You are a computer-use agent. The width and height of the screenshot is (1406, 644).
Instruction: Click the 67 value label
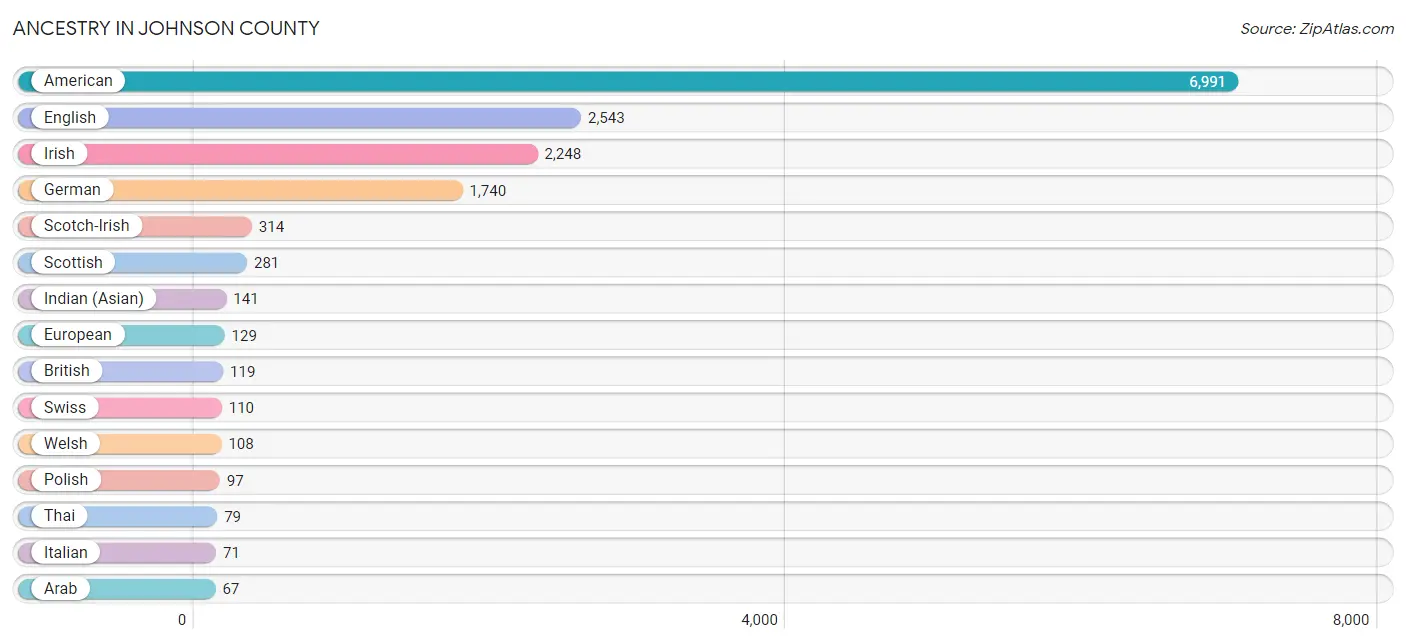pos(231,589)
